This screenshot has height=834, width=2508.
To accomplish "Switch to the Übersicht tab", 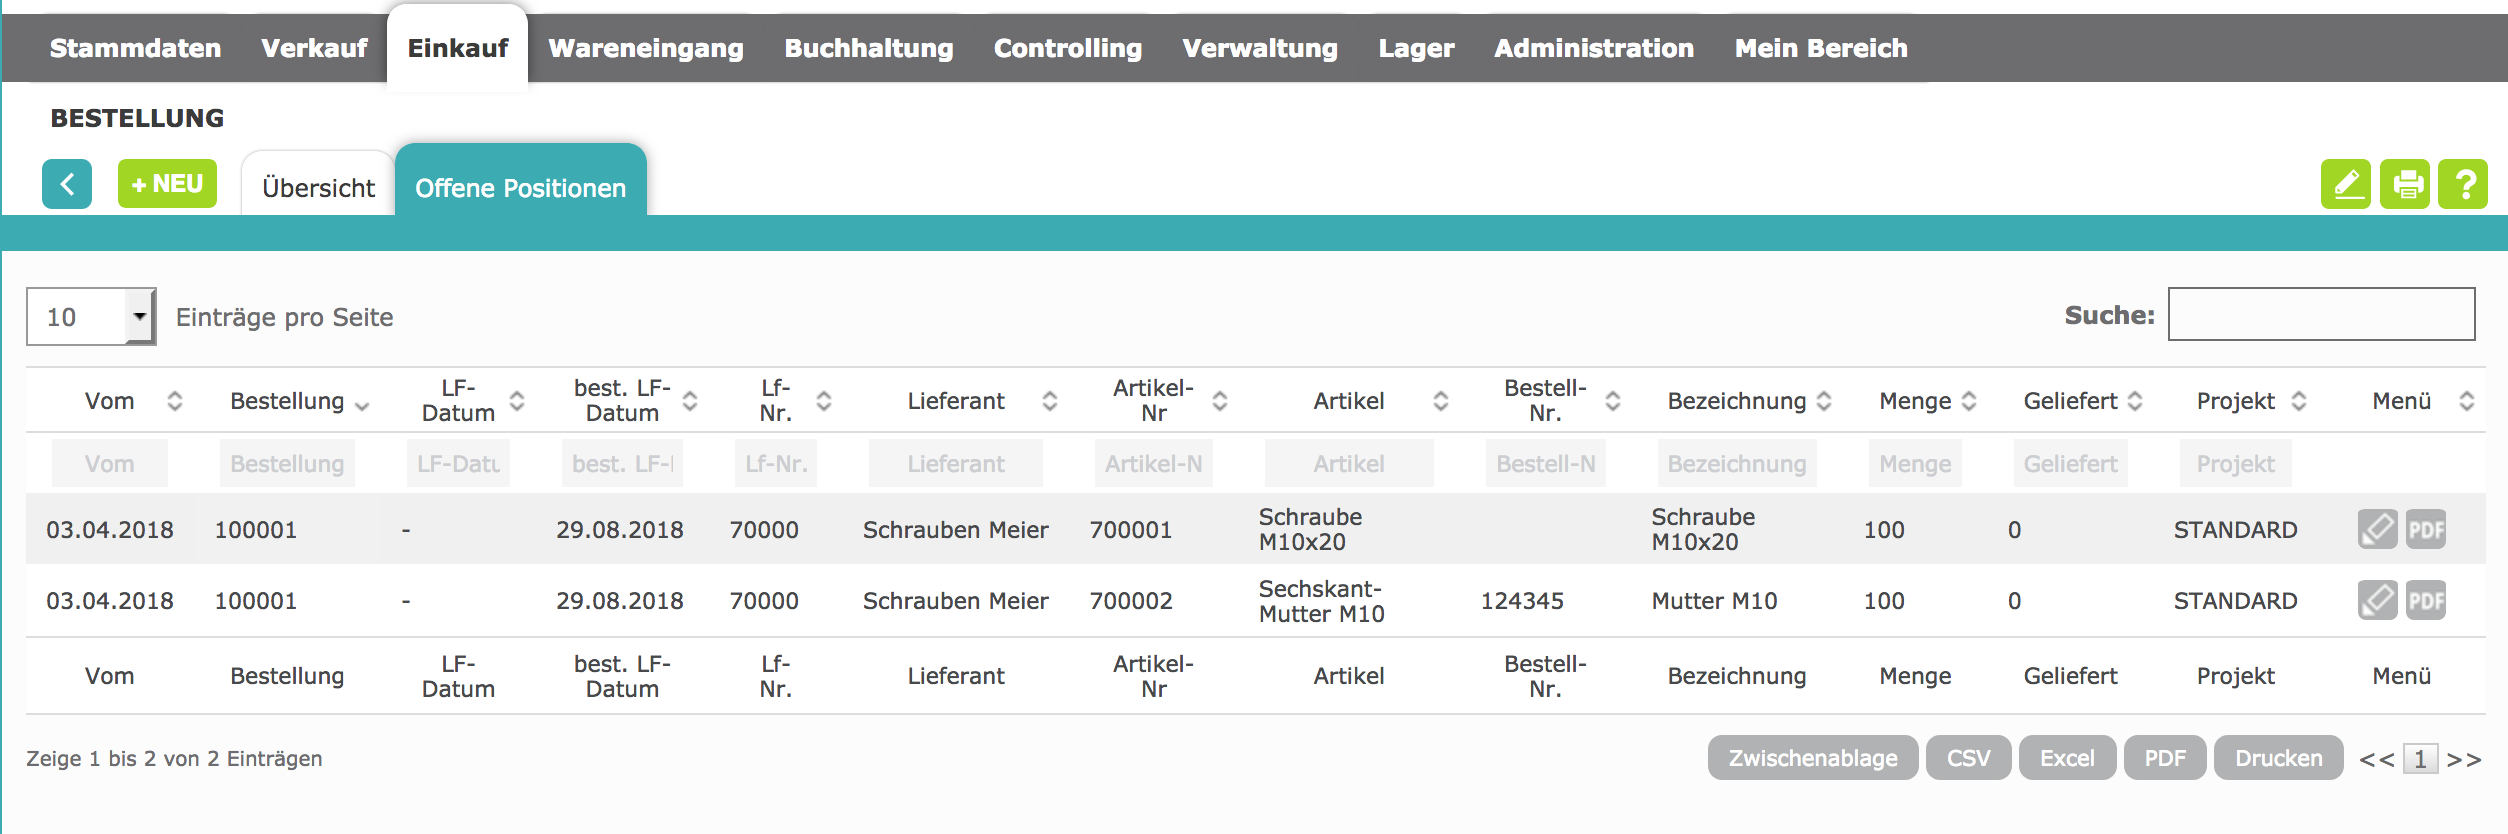I will pos(318,187).
